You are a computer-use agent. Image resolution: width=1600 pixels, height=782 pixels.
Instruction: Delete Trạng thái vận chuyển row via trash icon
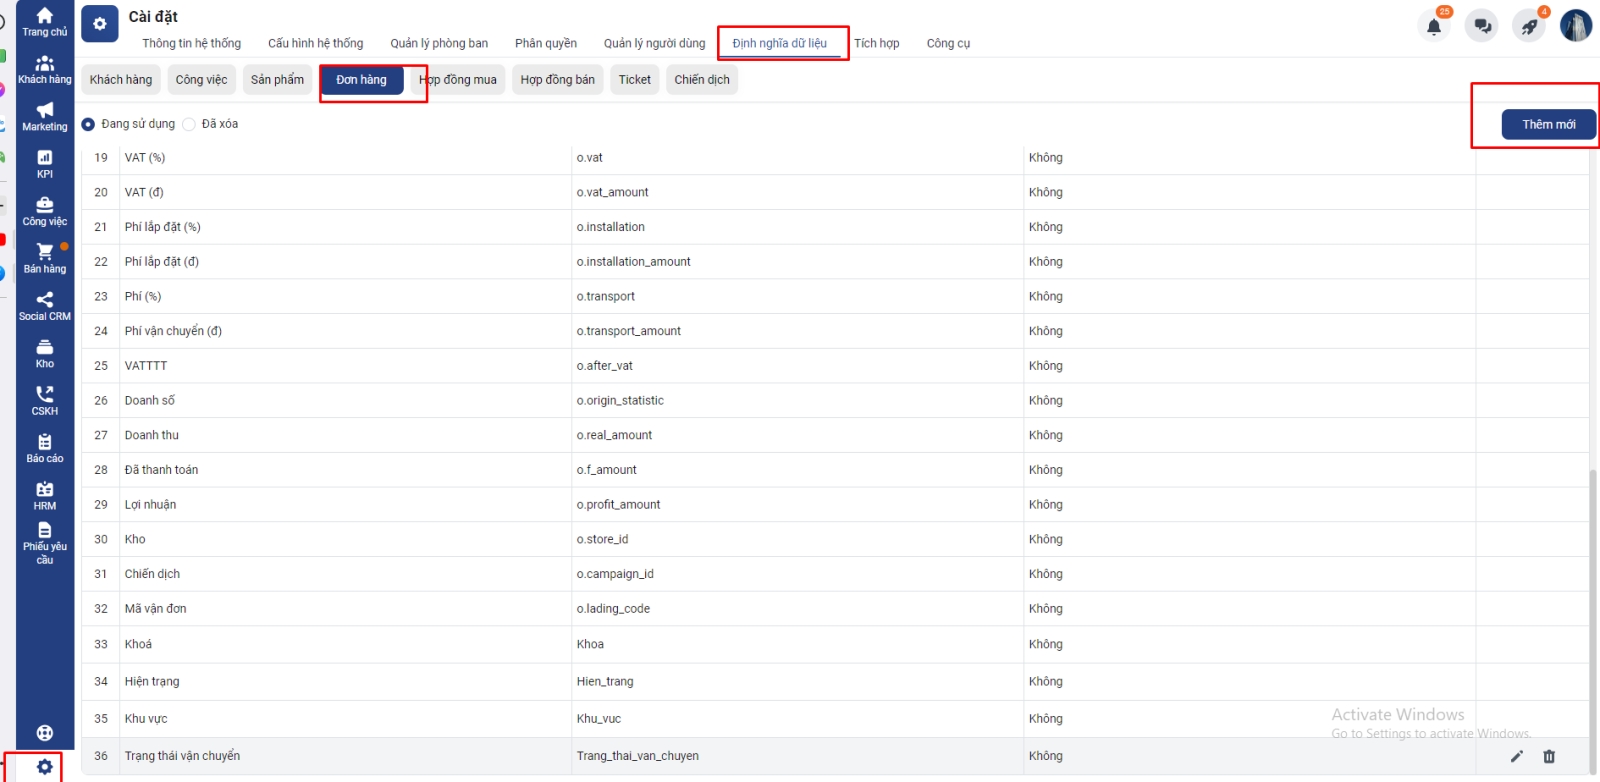coord(1549,756)
